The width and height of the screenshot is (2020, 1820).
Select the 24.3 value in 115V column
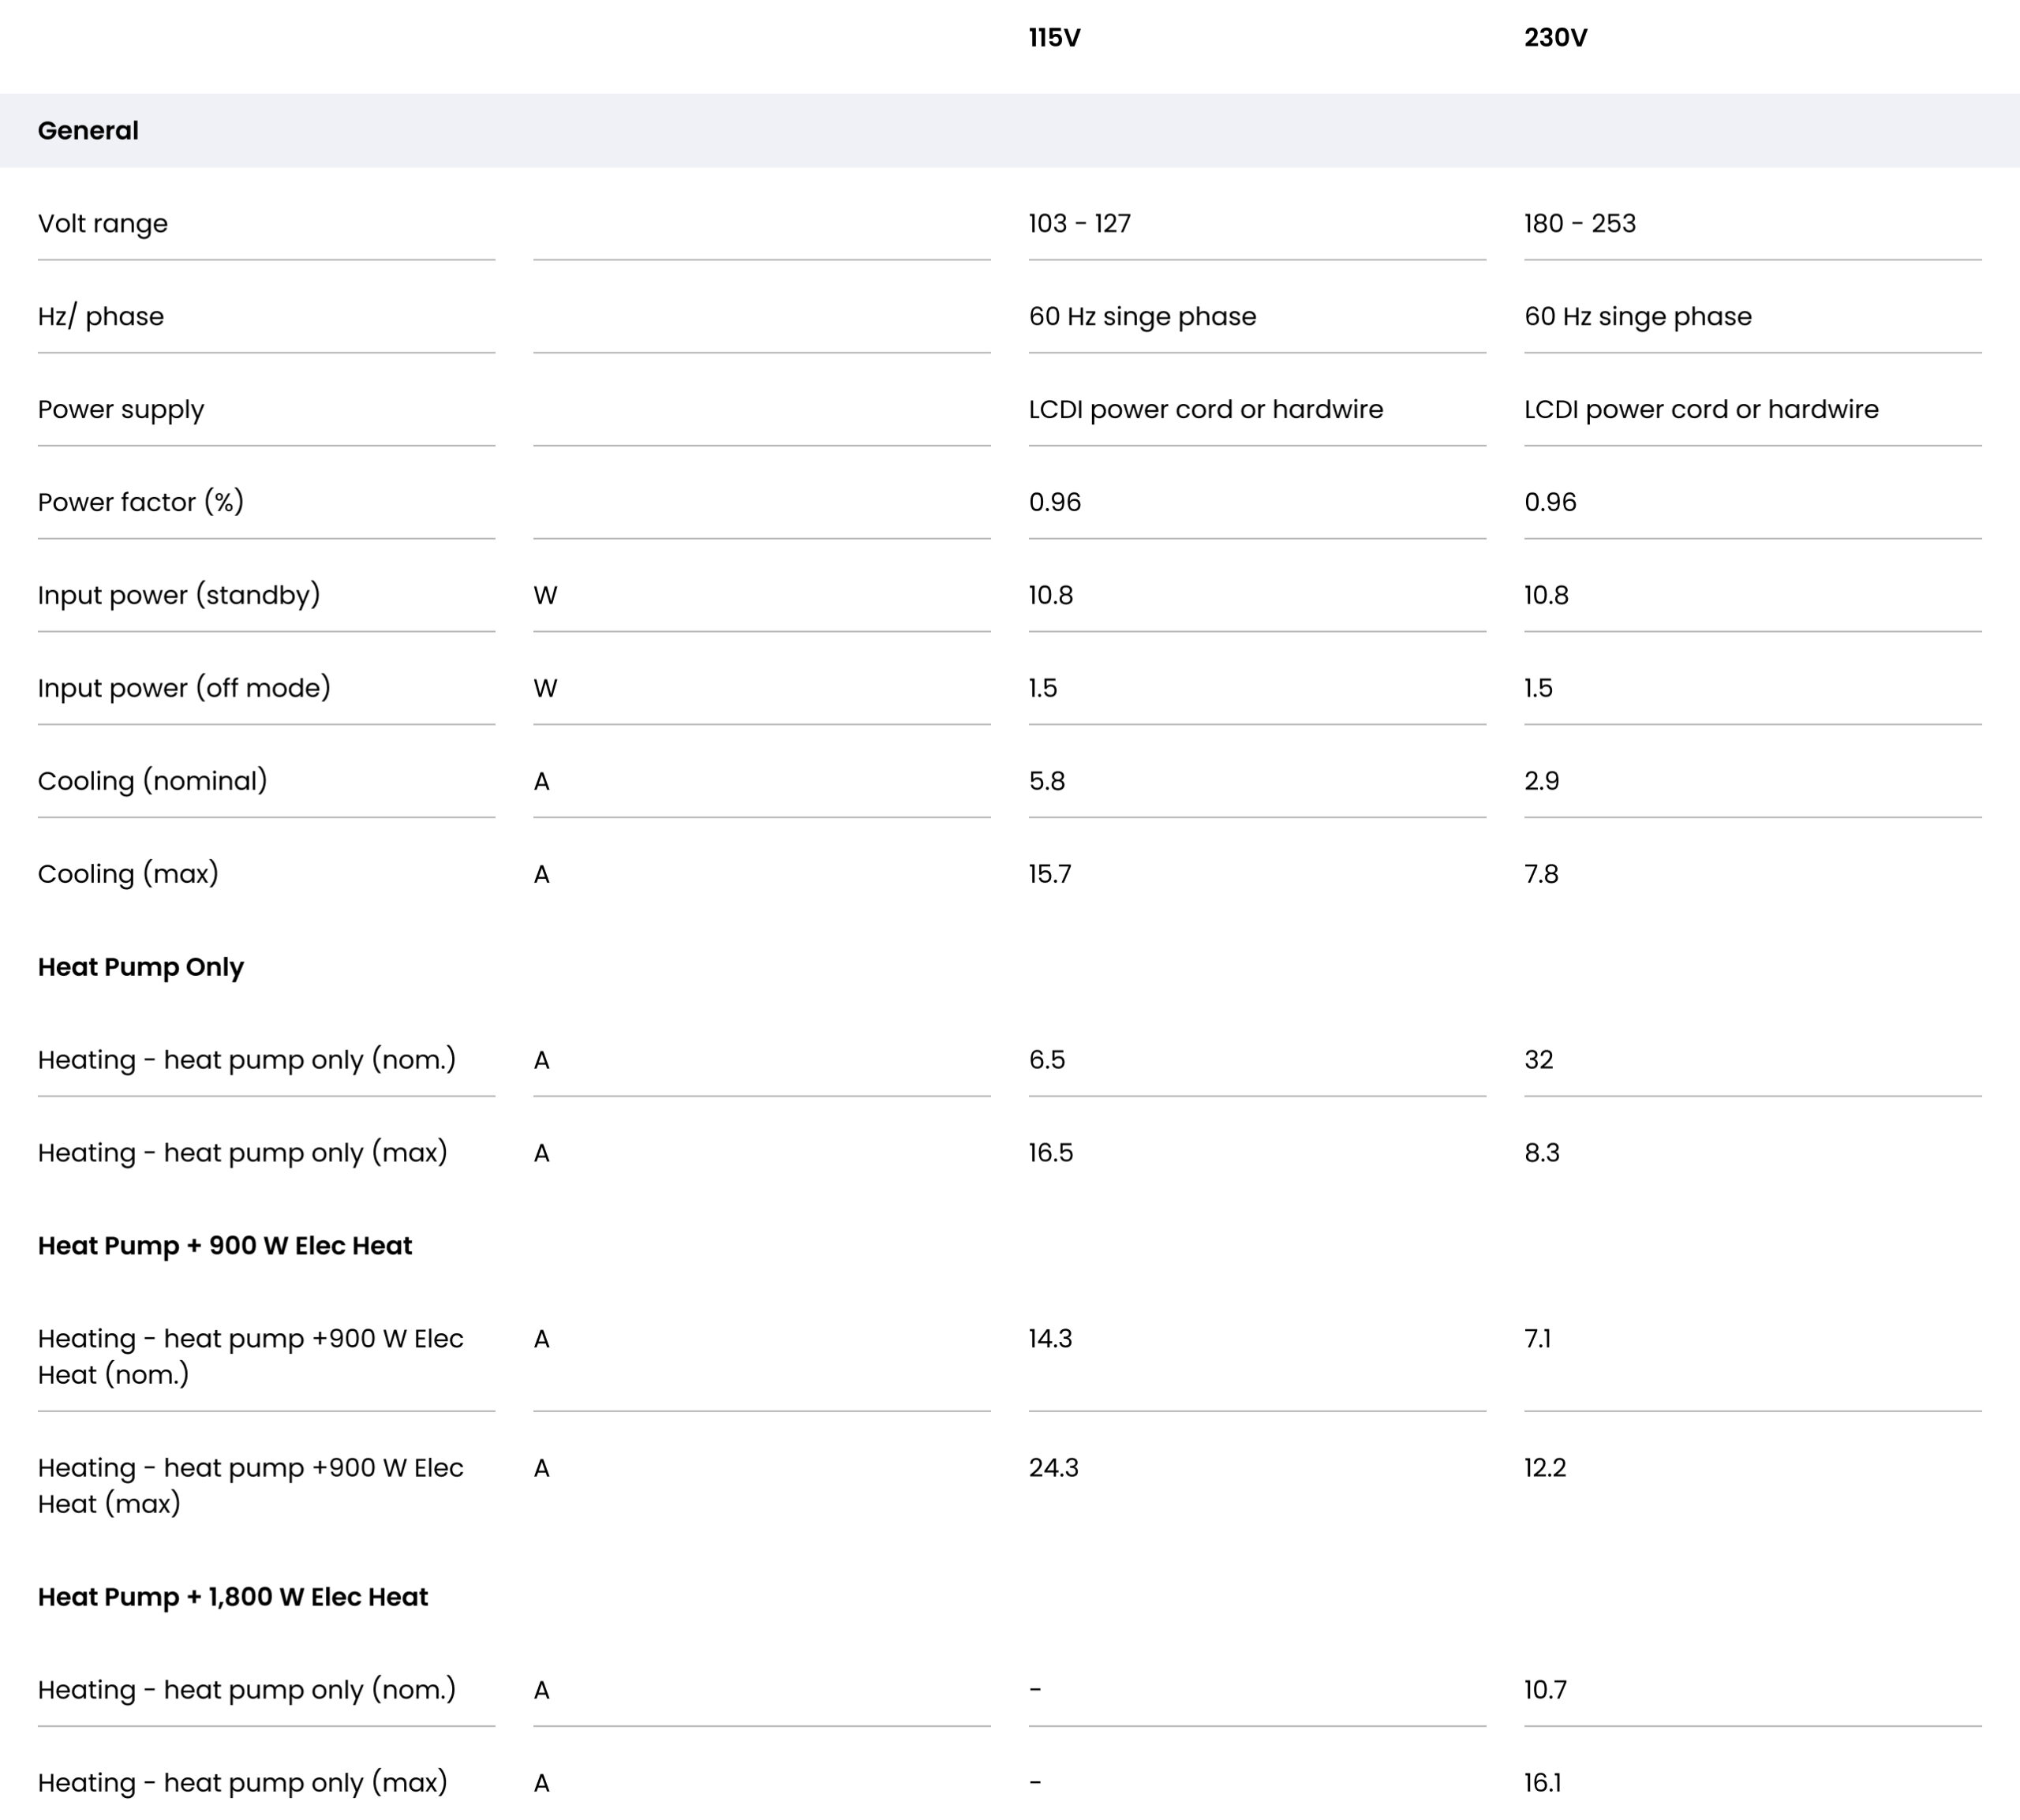[1054, 1468]
